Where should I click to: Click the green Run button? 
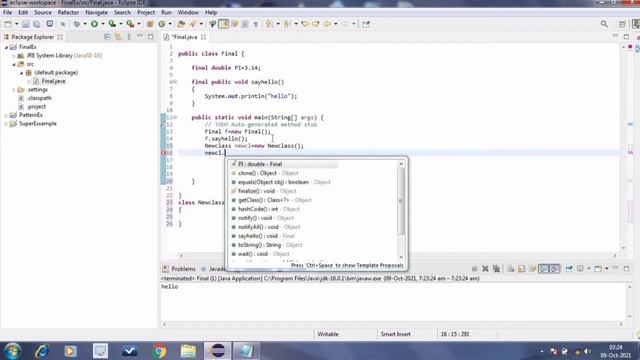[94, 24]
